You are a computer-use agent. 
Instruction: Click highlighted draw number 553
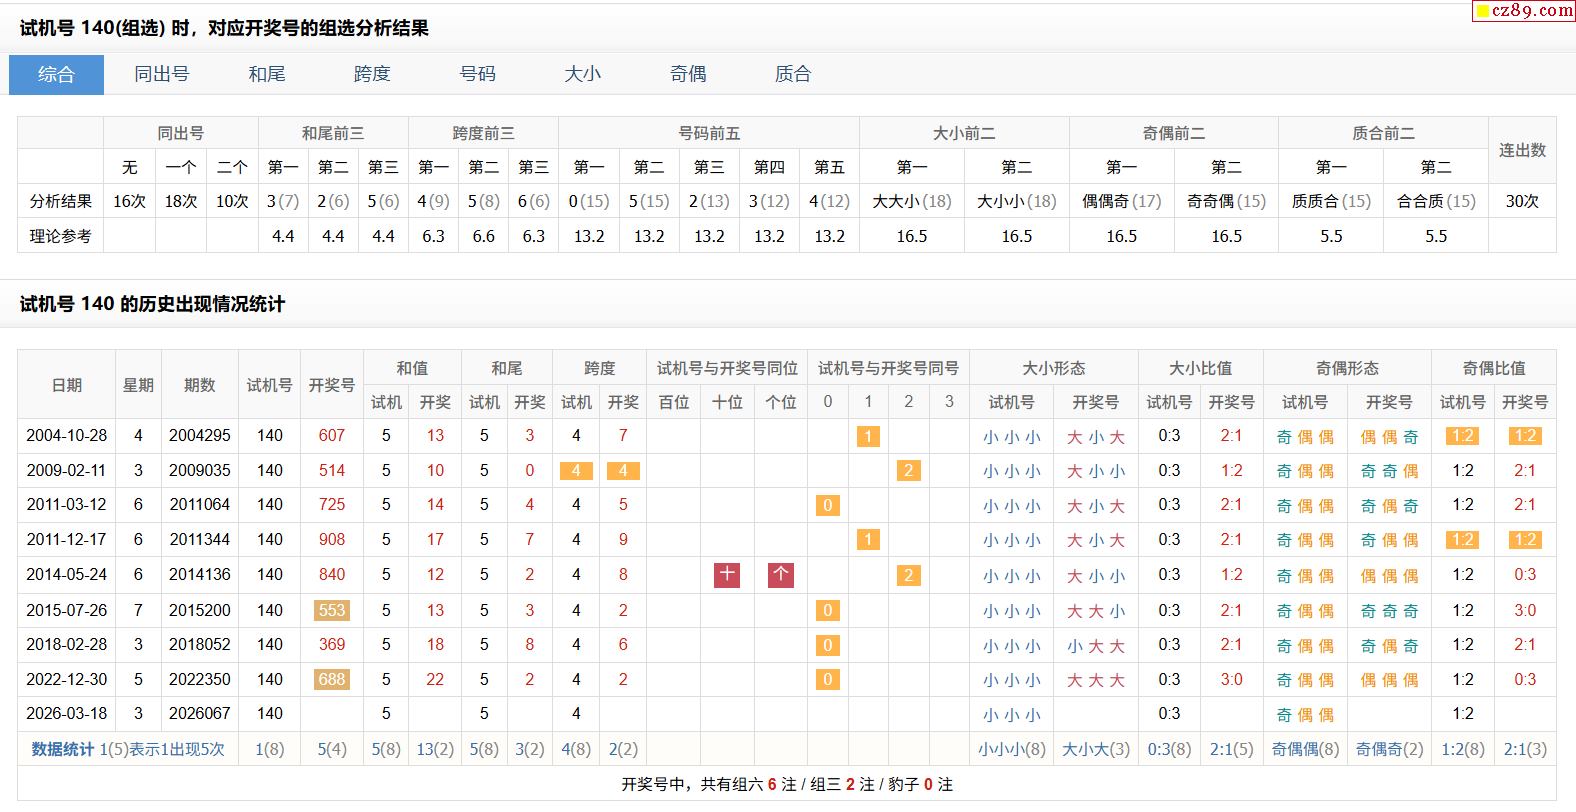coord(331,610)
